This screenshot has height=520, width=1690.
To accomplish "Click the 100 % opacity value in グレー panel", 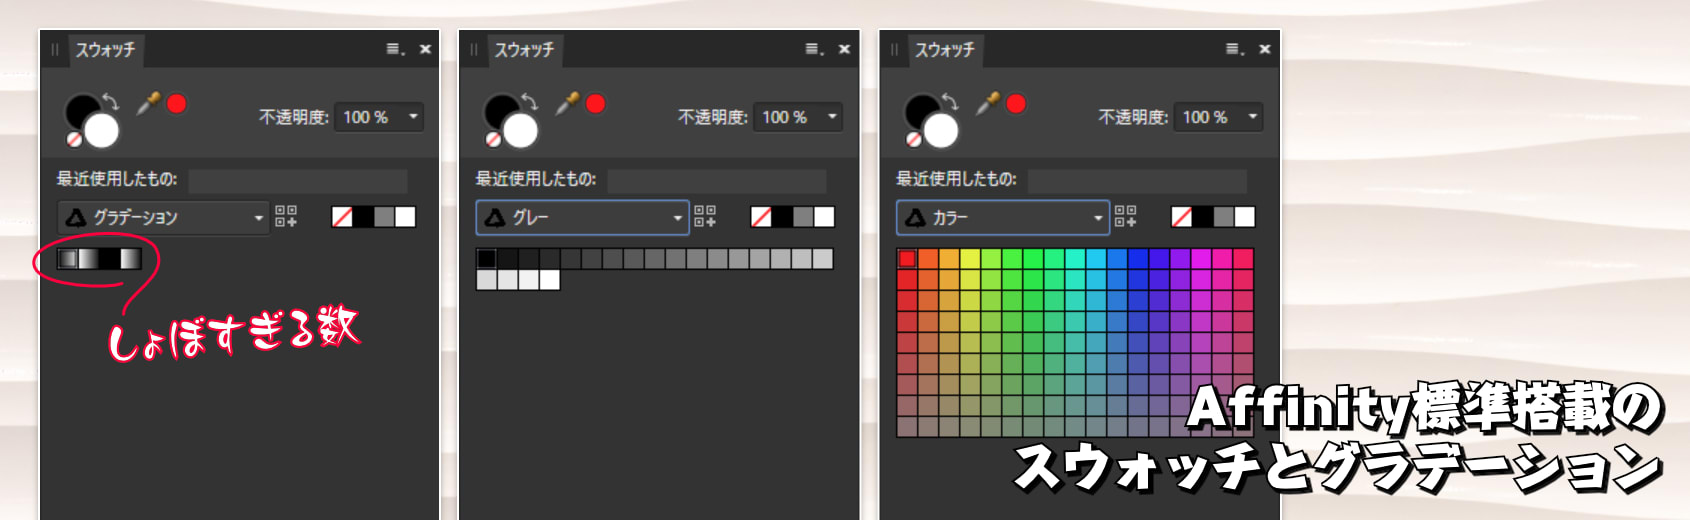I will point(785,117).
